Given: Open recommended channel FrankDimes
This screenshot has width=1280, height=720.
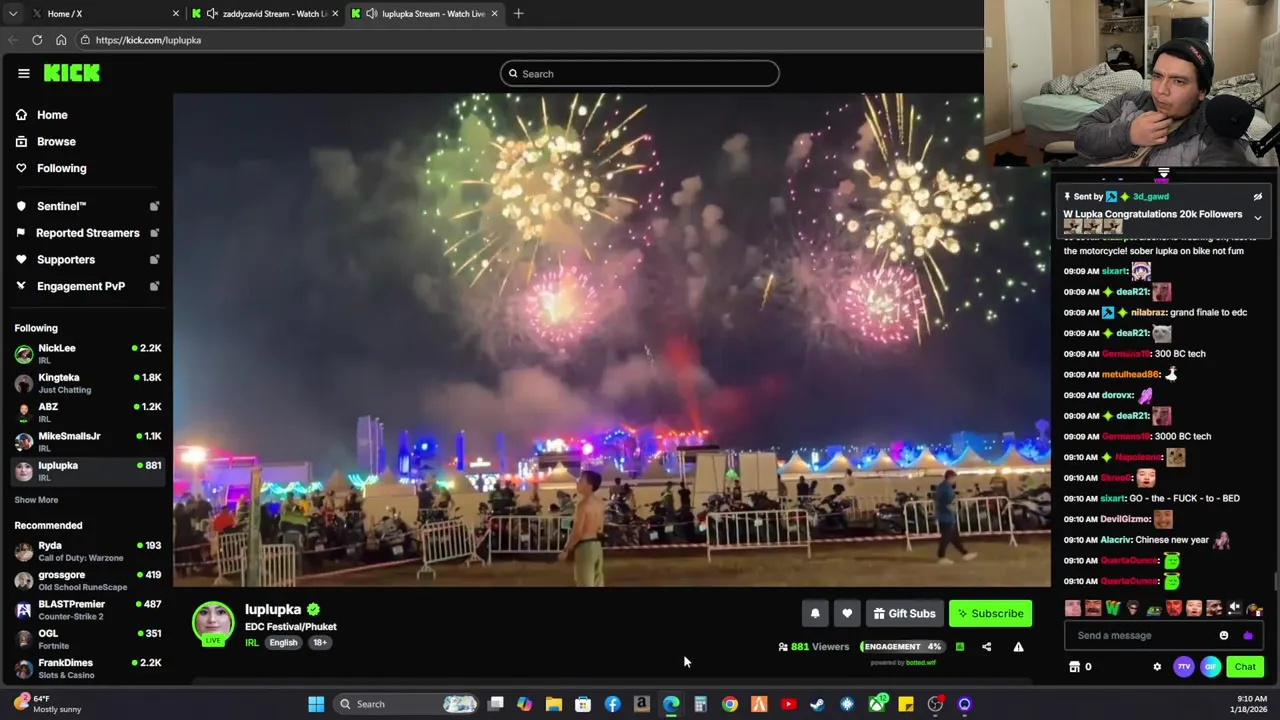Looking at the screenshot, I should 88,668.
